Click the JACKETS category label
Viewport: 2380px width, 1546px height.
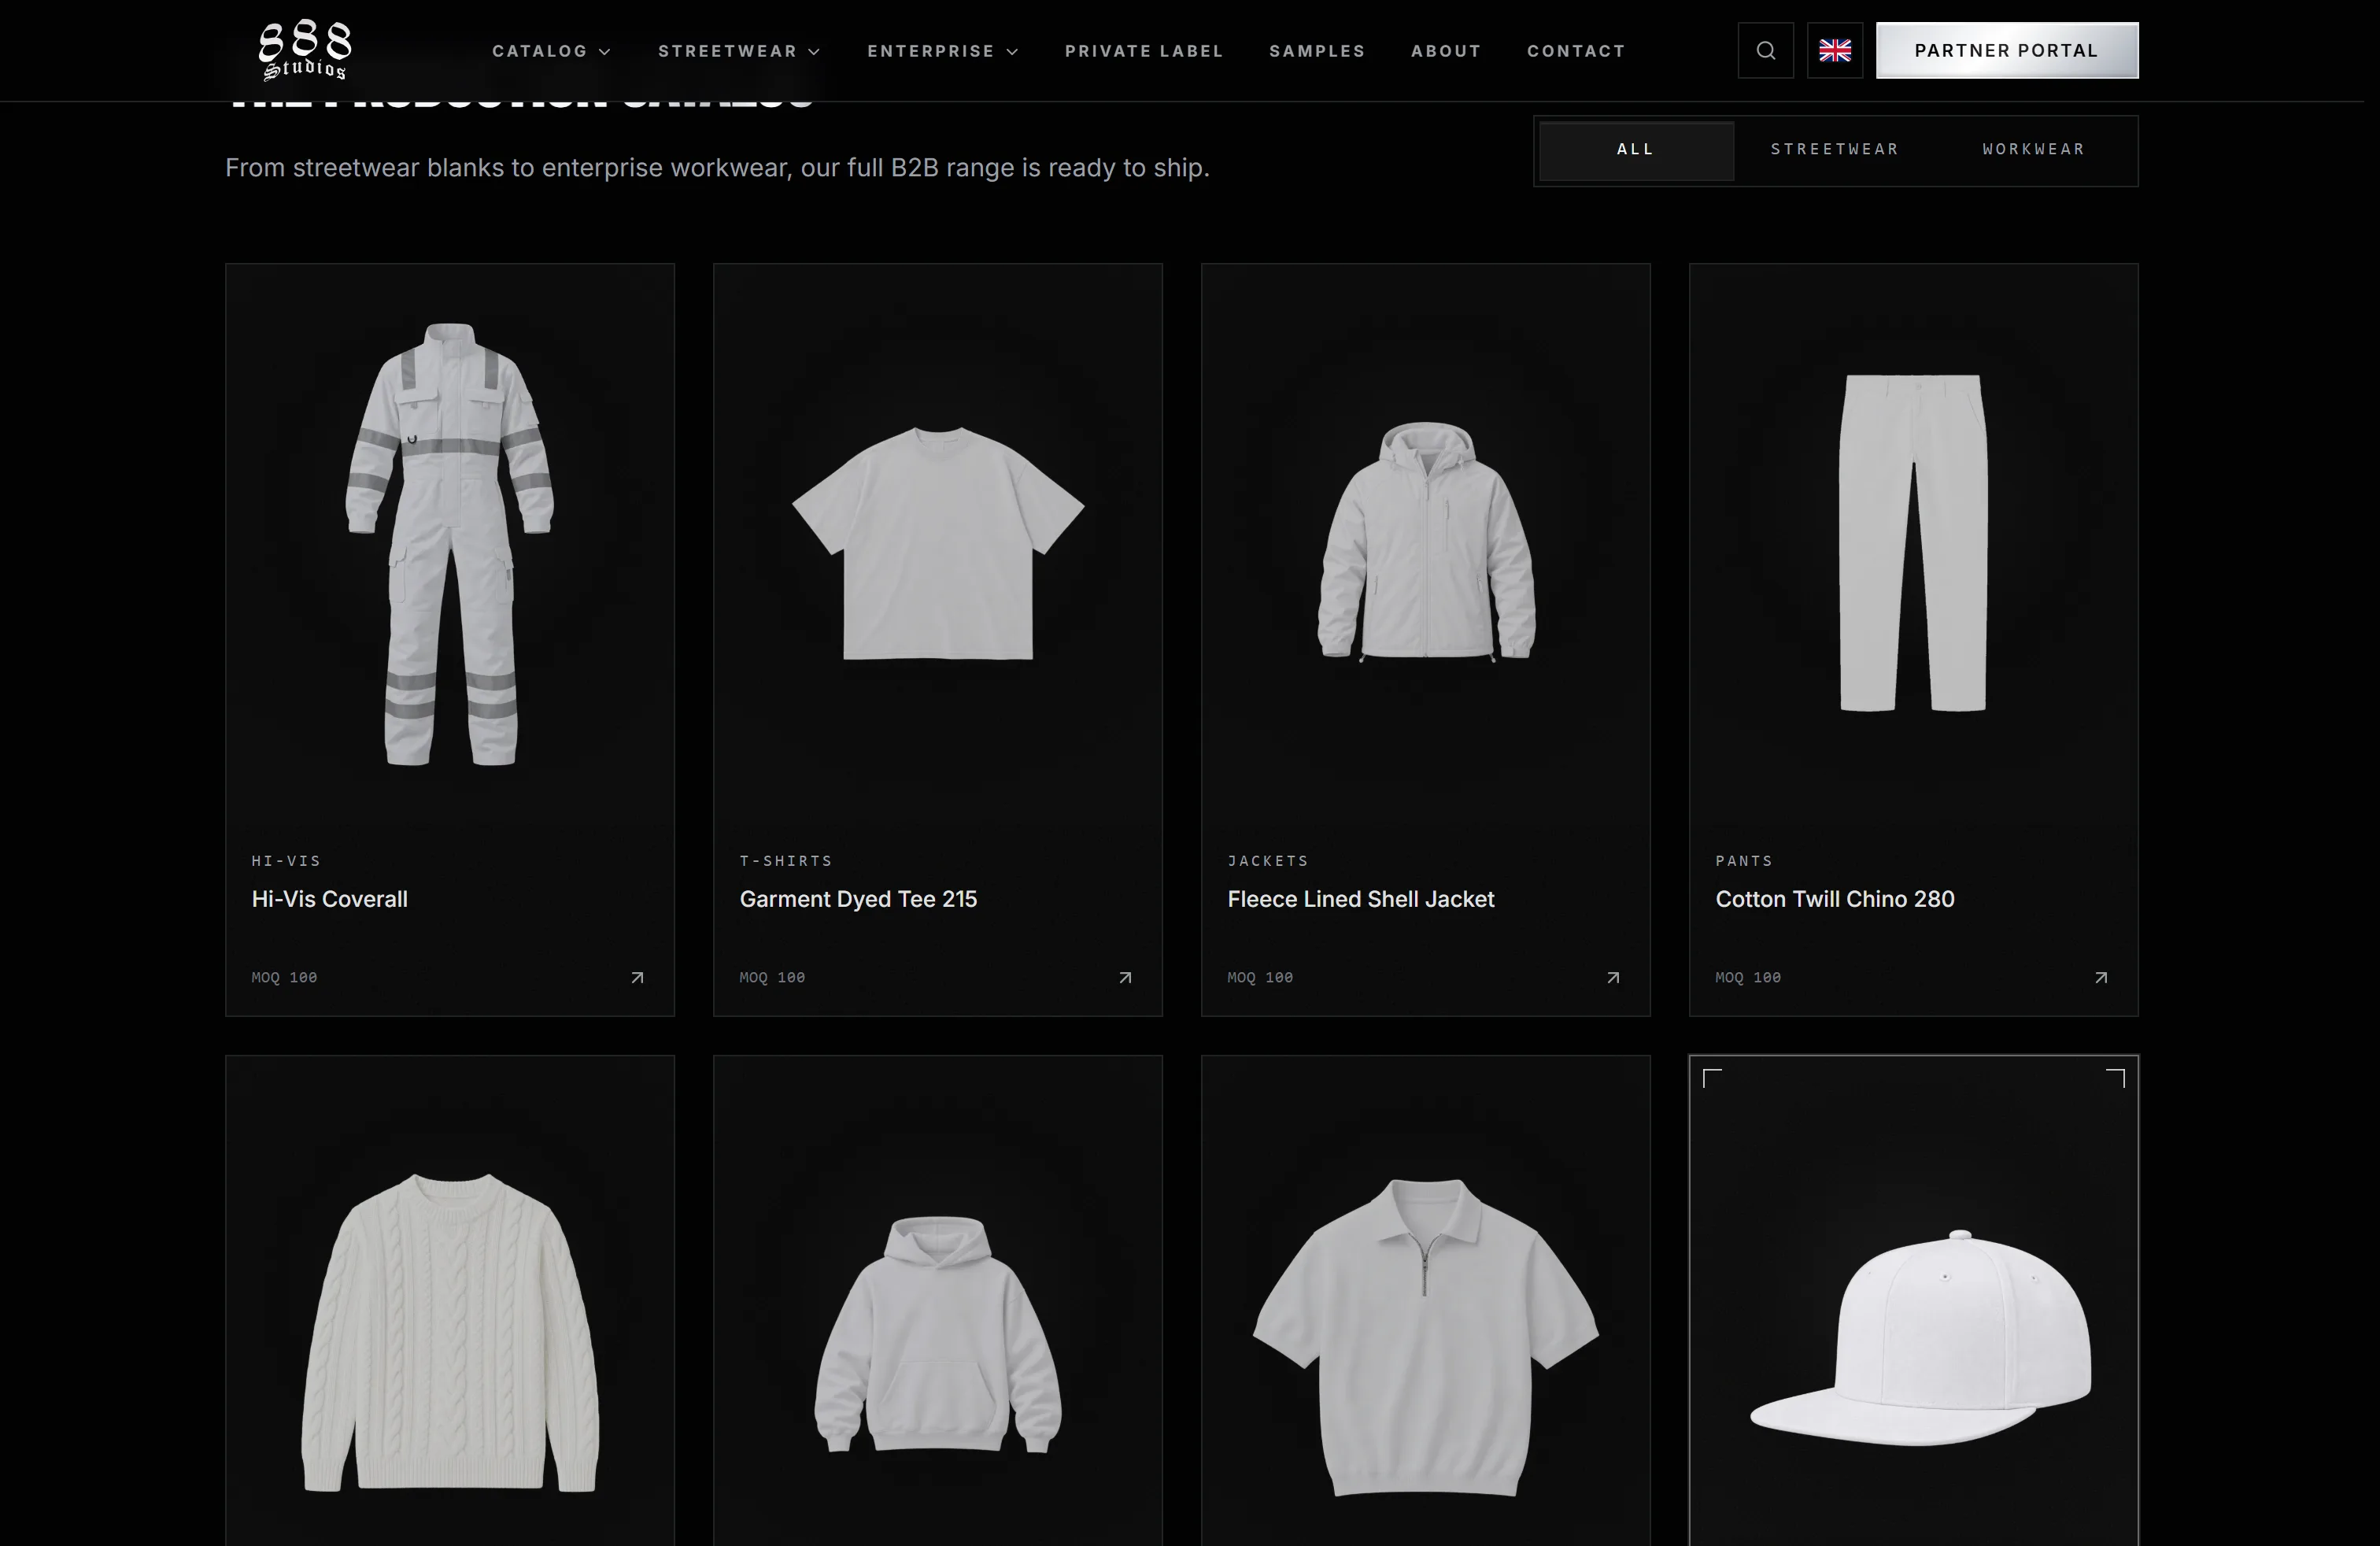1268,861
